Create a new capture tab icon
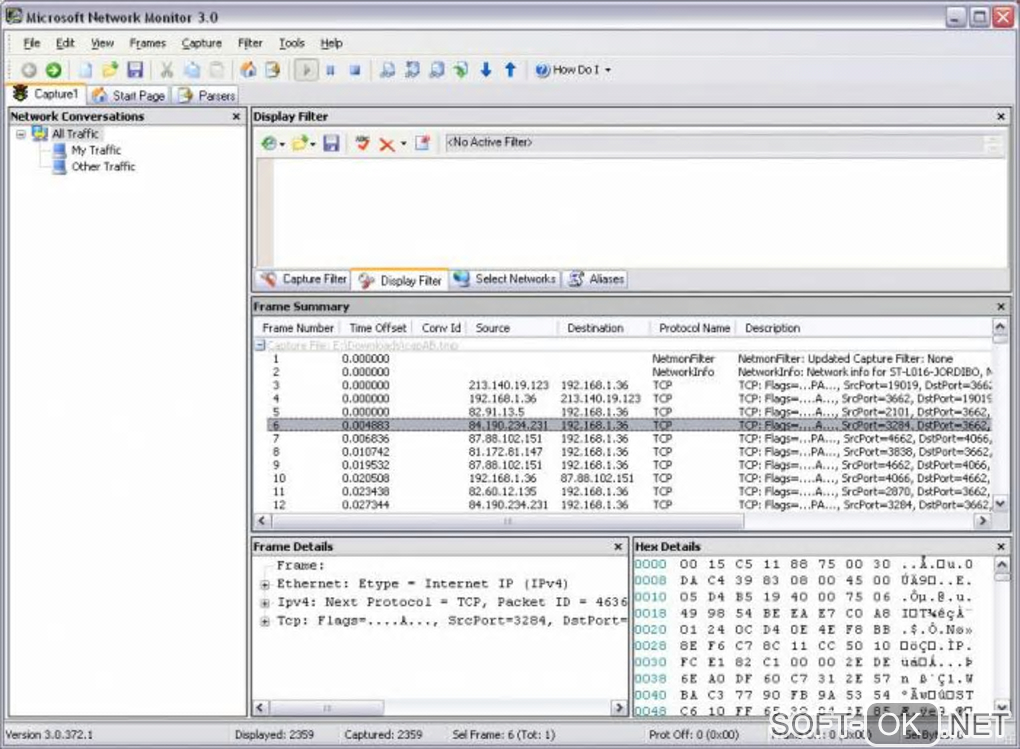This screenshot has width=1020, height=749. point(85,70)
